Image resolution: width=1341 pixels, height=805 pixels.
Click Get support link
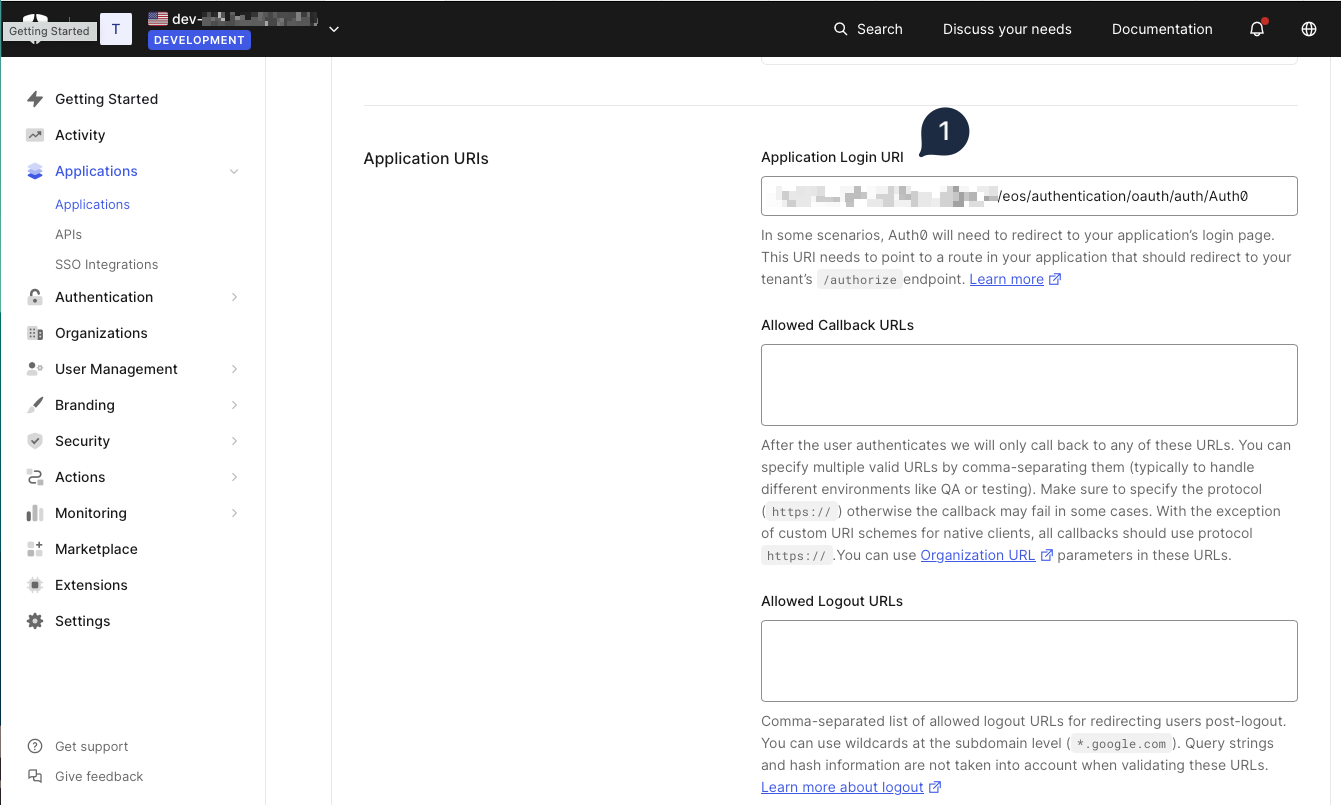coord(92,746)
